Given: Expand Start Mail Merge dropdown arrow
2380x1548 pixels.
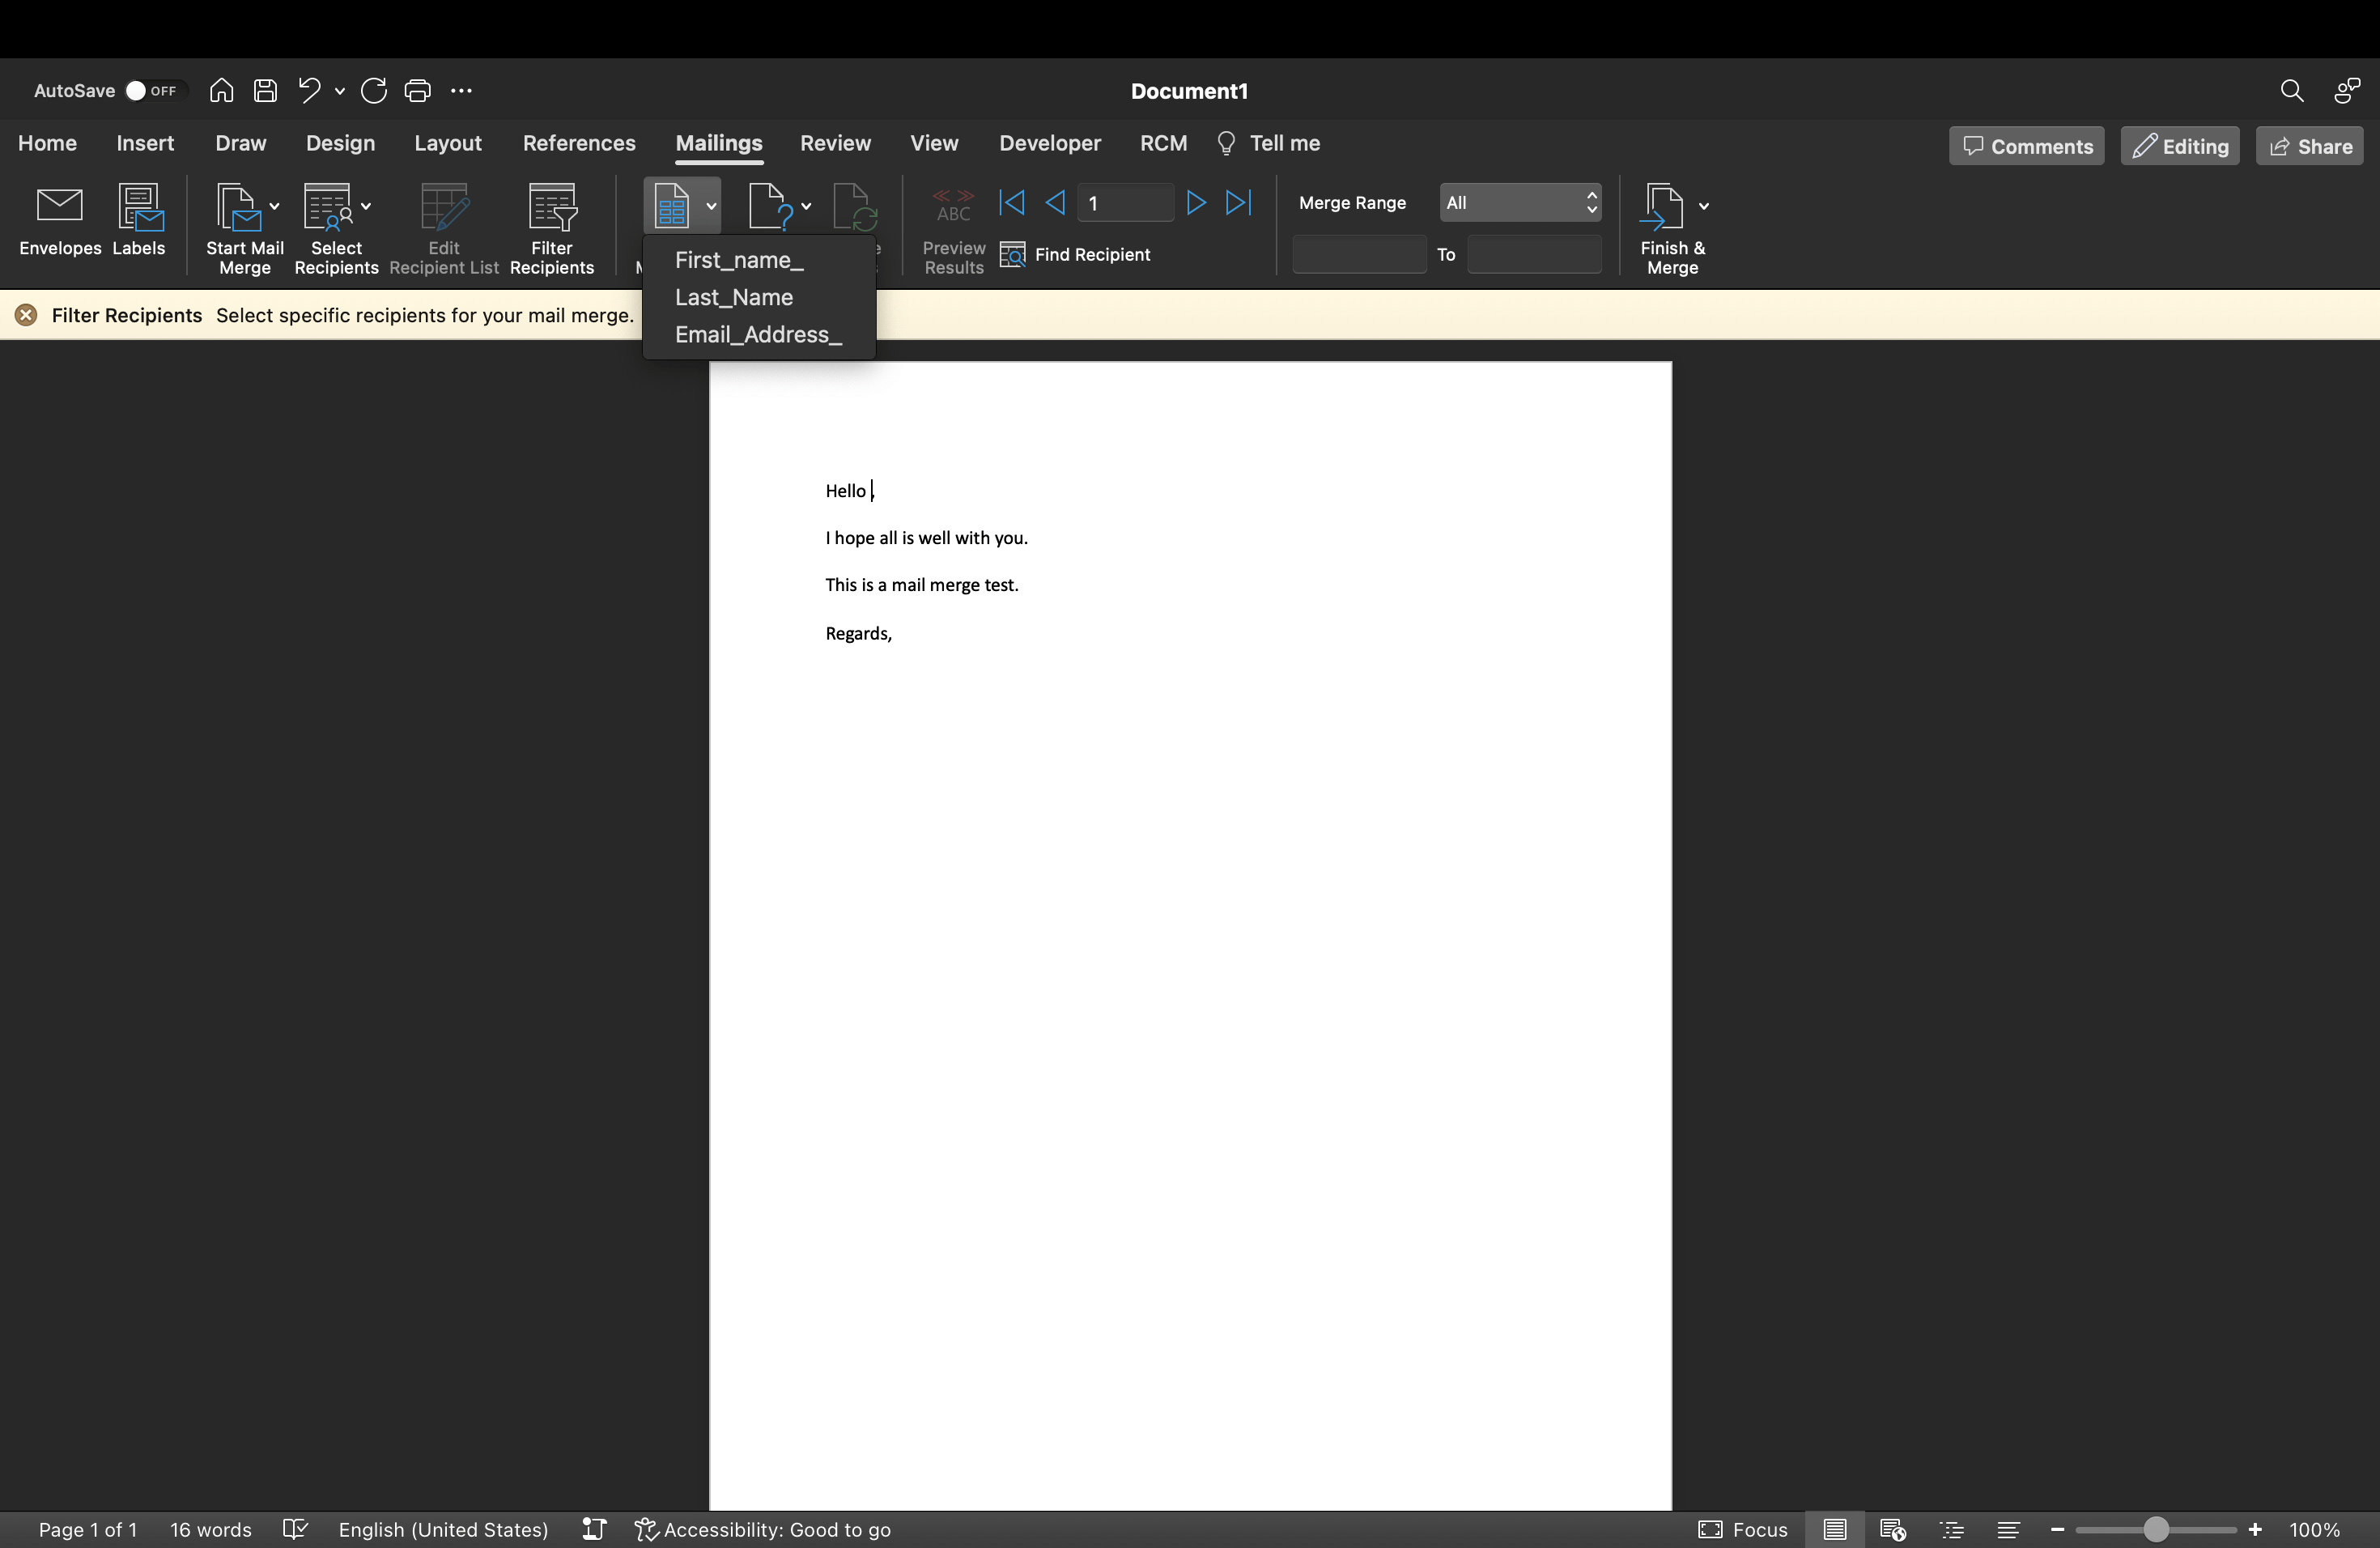Looking at the screenshot, I should pyautogui.click(x=274, y=206).
